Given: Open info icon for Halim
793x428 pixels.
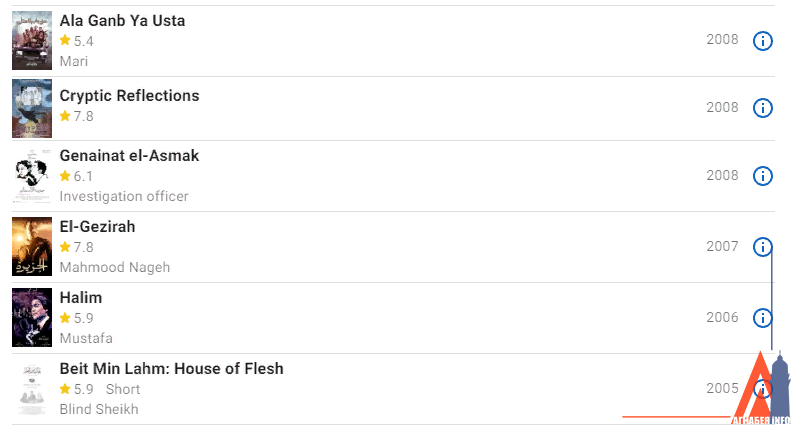Looking at the screenshot, I should (x=762, y=318).
